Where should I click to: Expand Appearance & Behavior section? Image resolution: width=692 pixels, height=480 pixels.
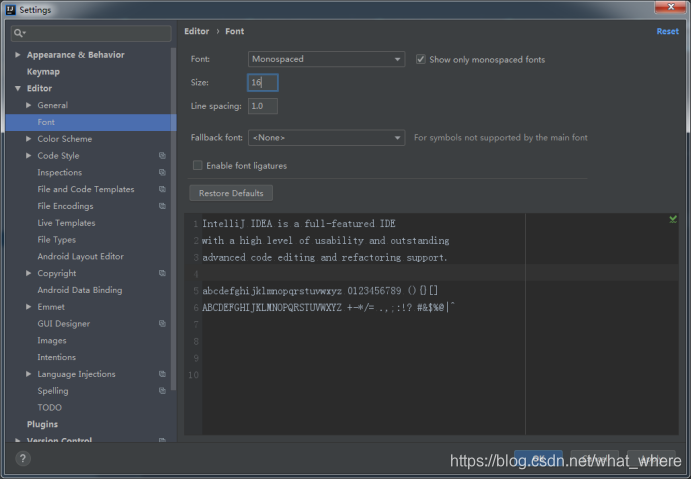[x=18, y=55]
